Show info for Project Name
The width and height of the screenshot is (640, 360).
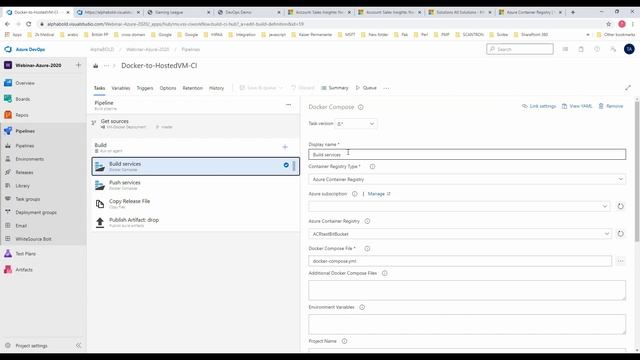(x=344, y=341)
